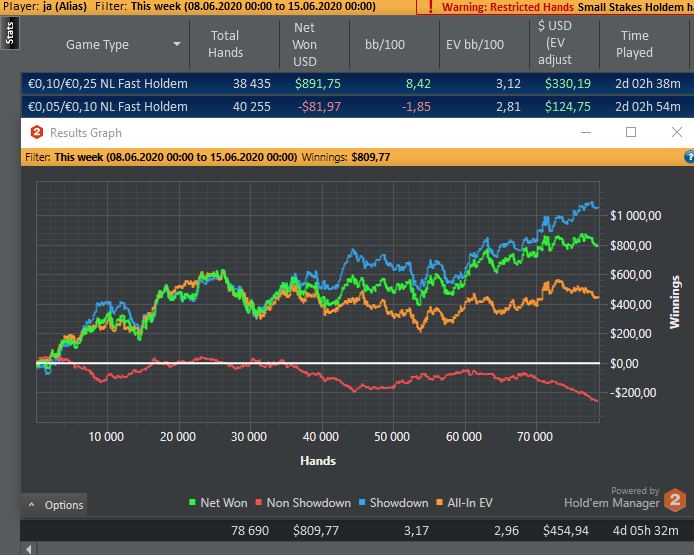The image size is (694, 555).
Task: Sort by Total Hands column header
Action: (225, 44)
